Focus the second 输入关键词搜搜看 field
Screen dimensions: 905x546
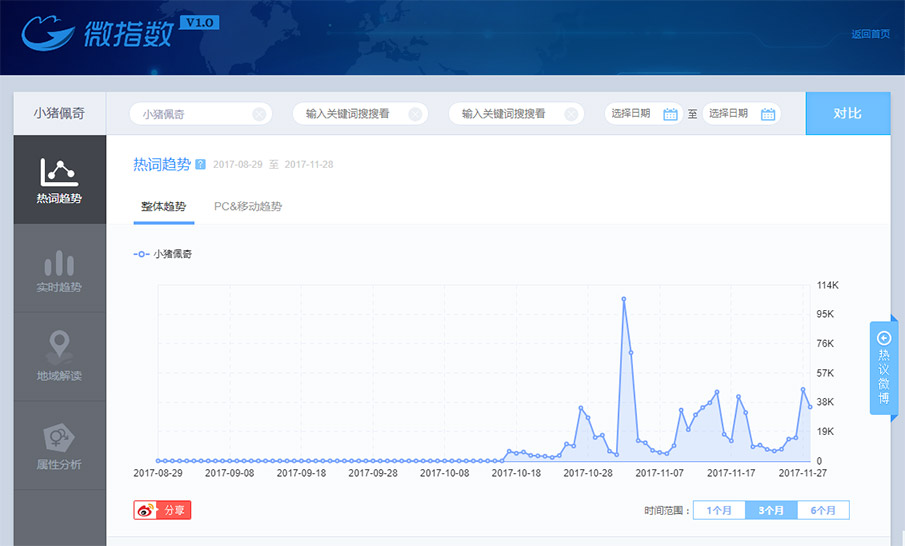360,114
